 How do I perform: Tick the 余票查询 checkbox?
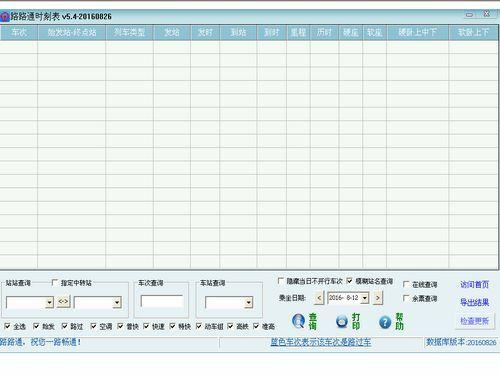[406, 298]
